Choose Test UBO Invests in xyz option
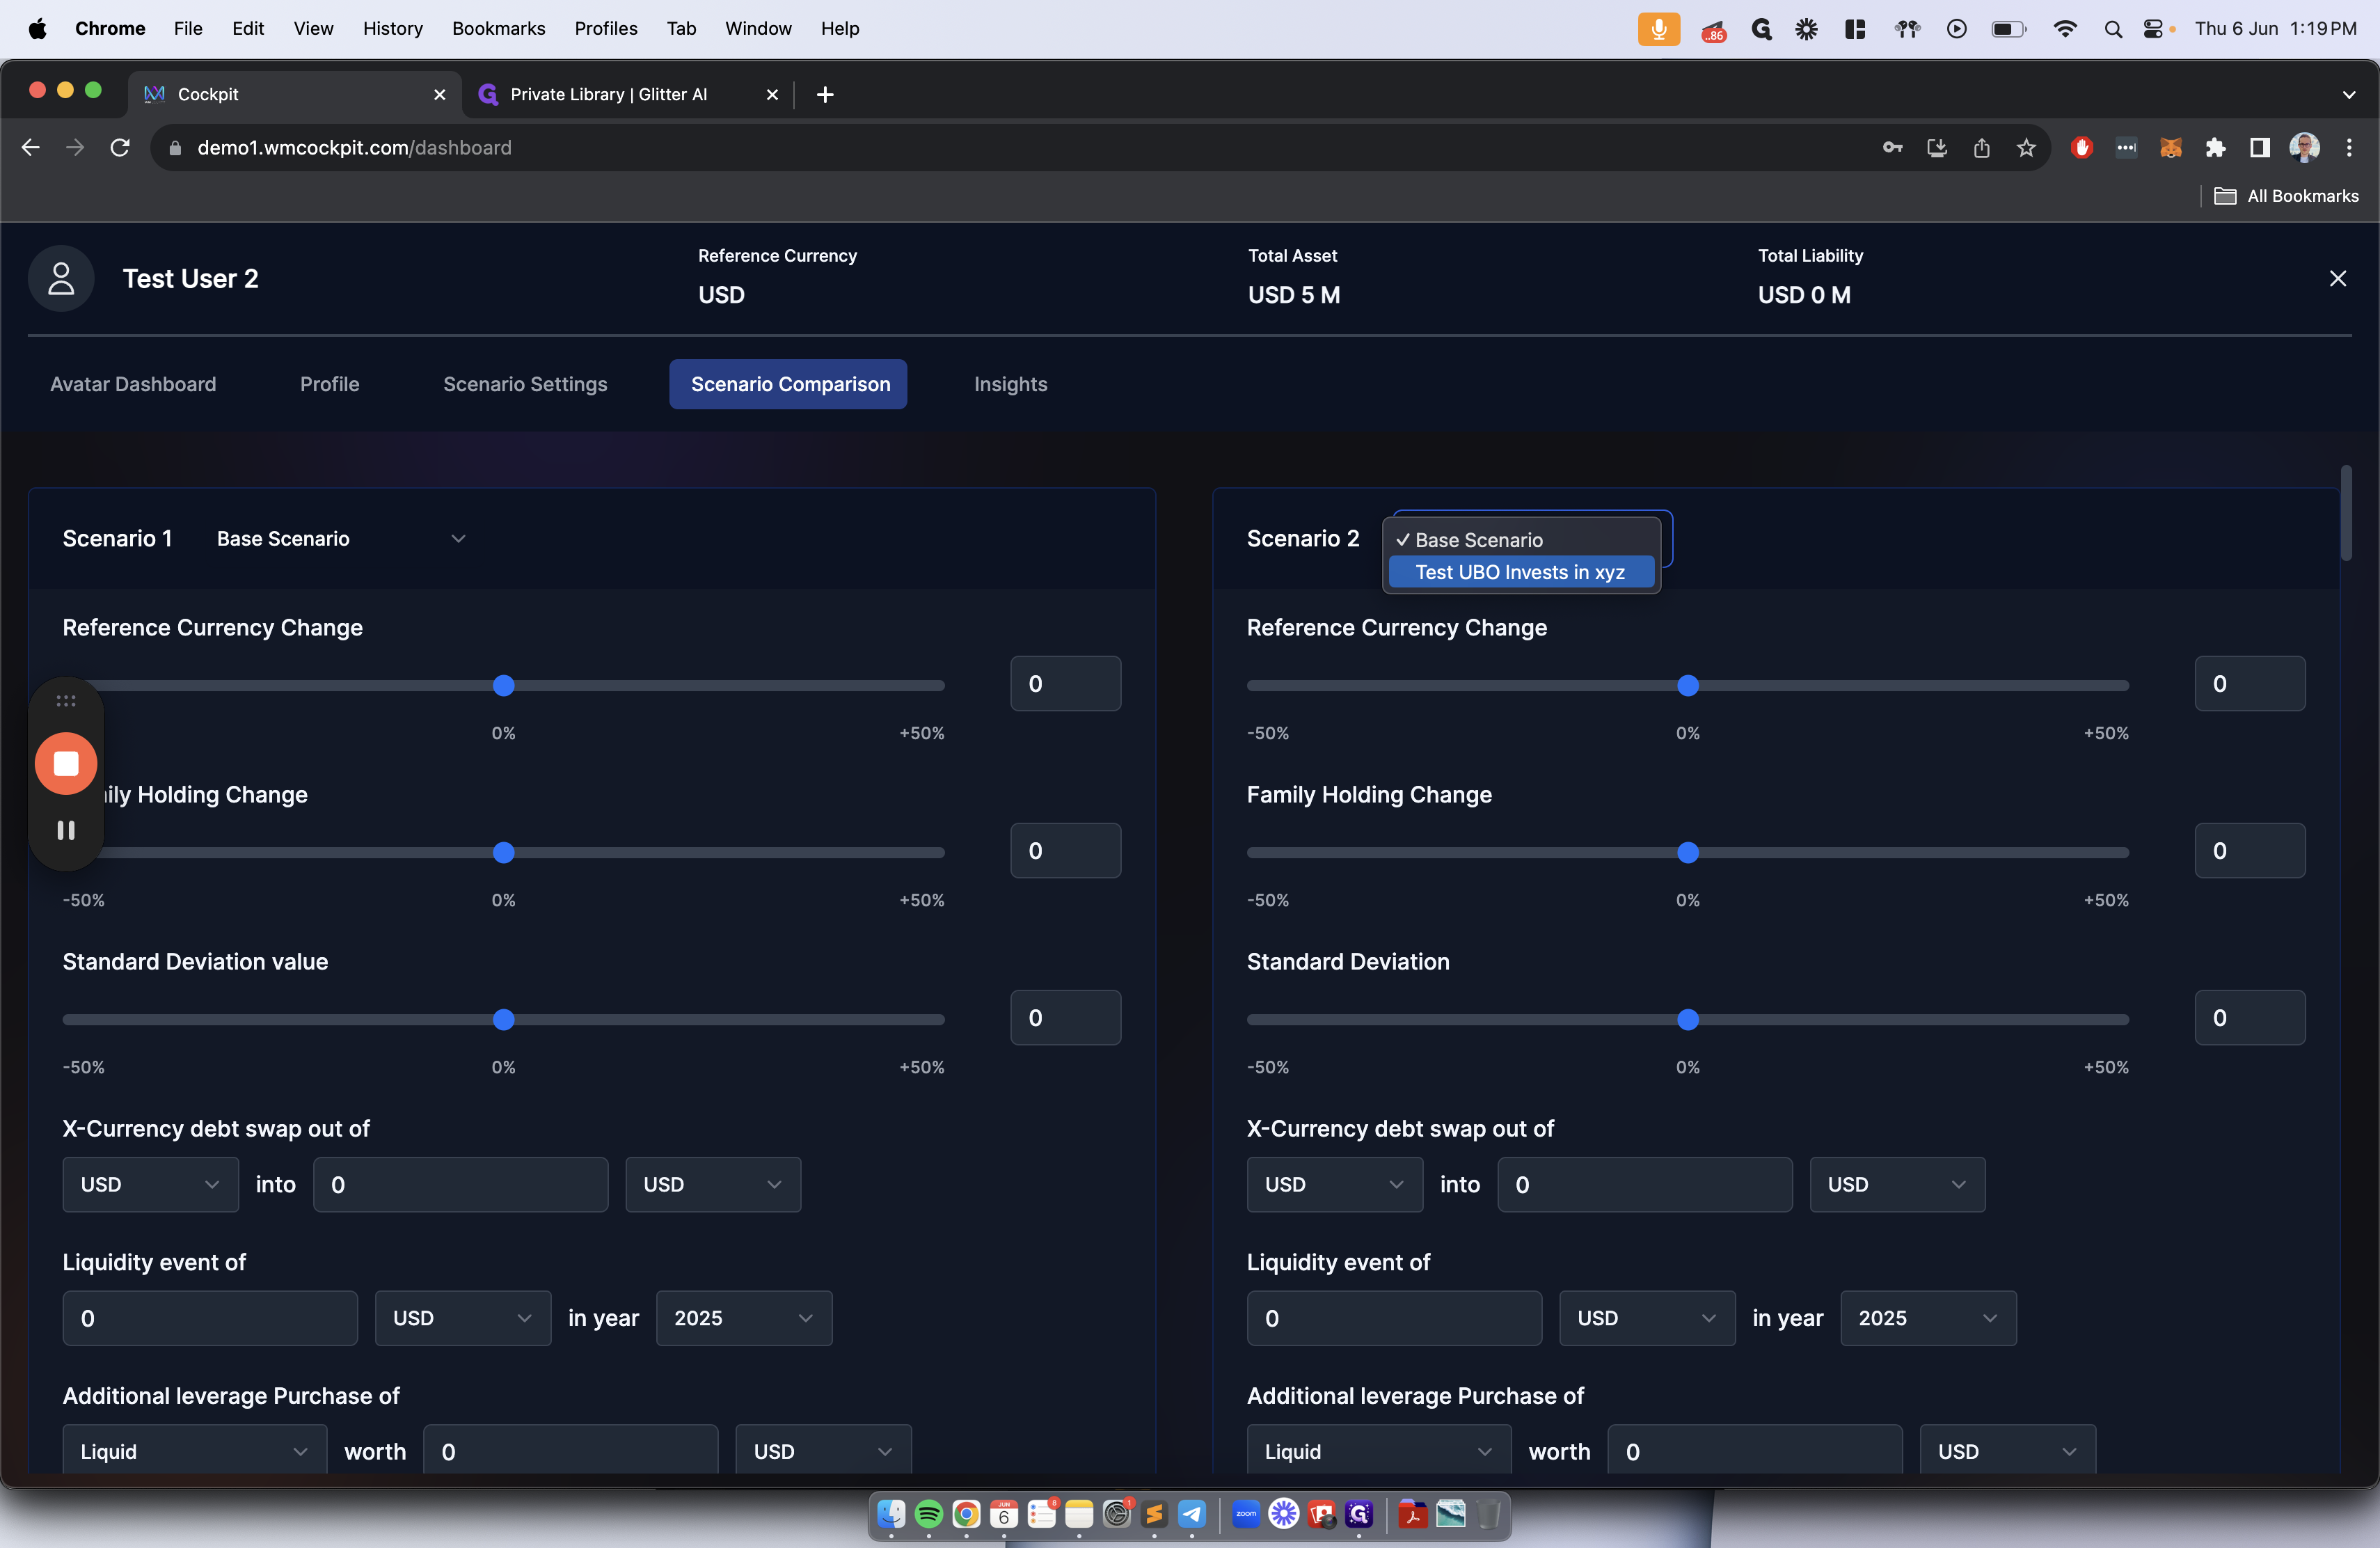The width and height of the screenshot is (2380, 1548). tap(1520, 572)
